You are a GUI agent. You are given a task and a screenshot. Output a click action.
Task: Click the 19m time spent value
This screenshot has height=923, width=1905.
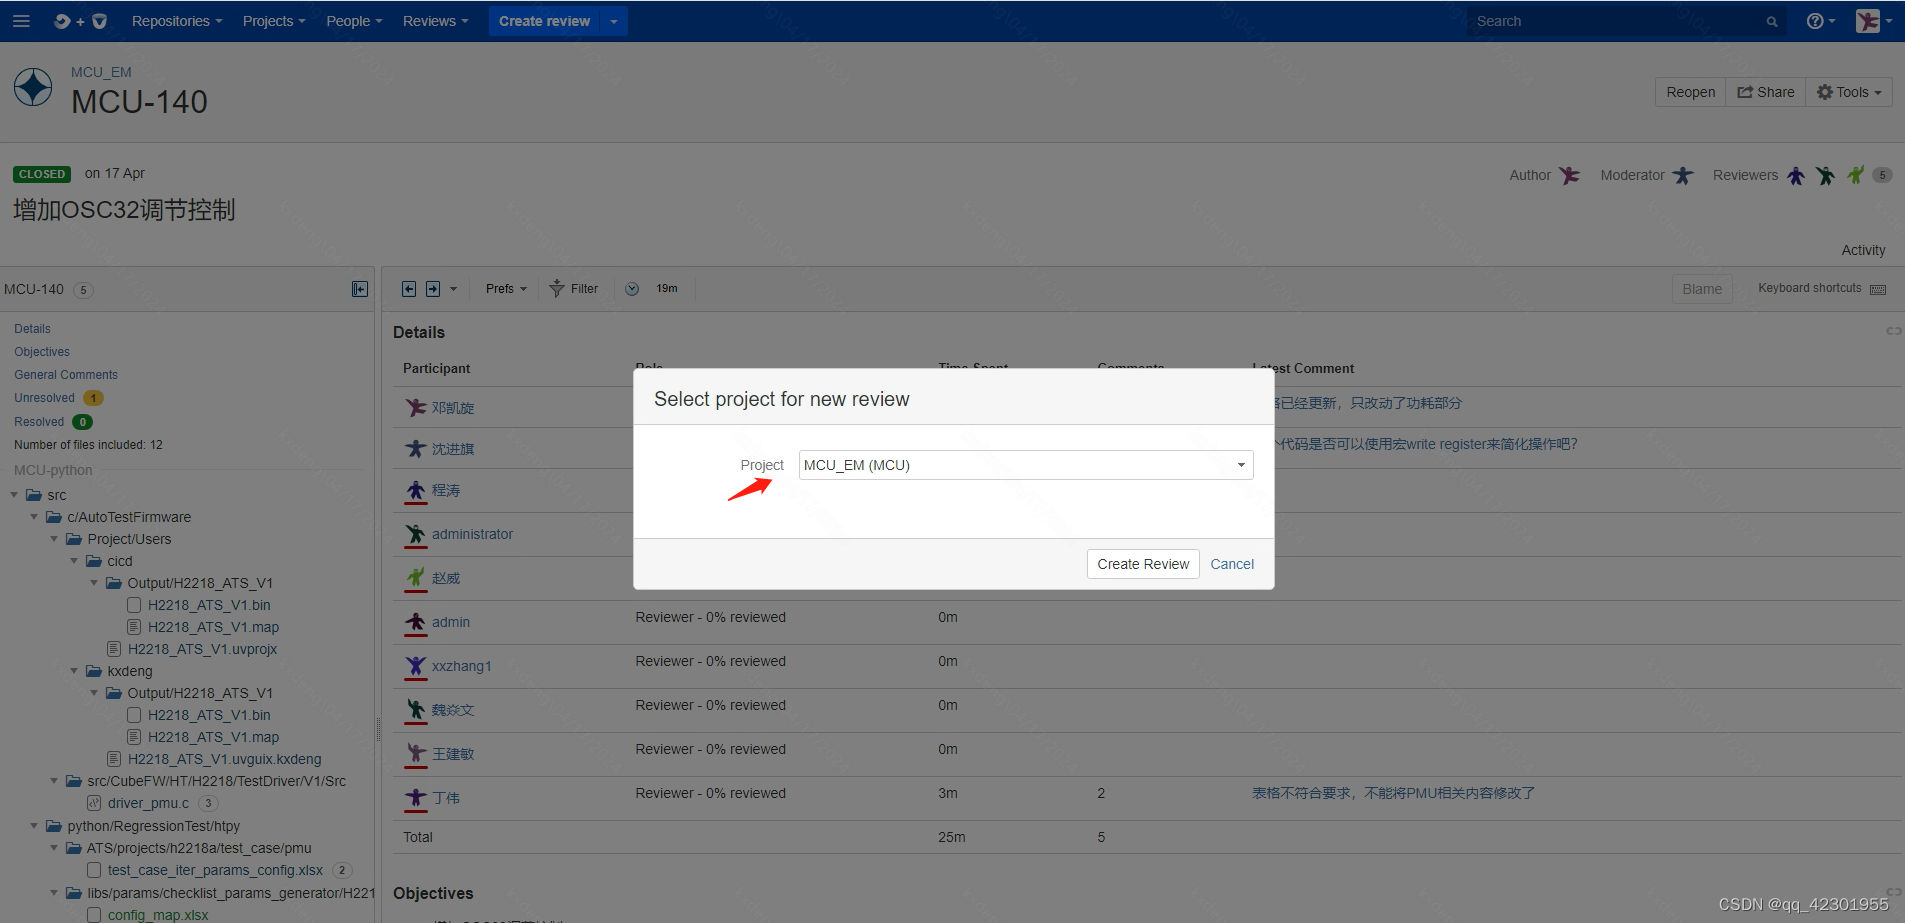[x=667, y=288]
